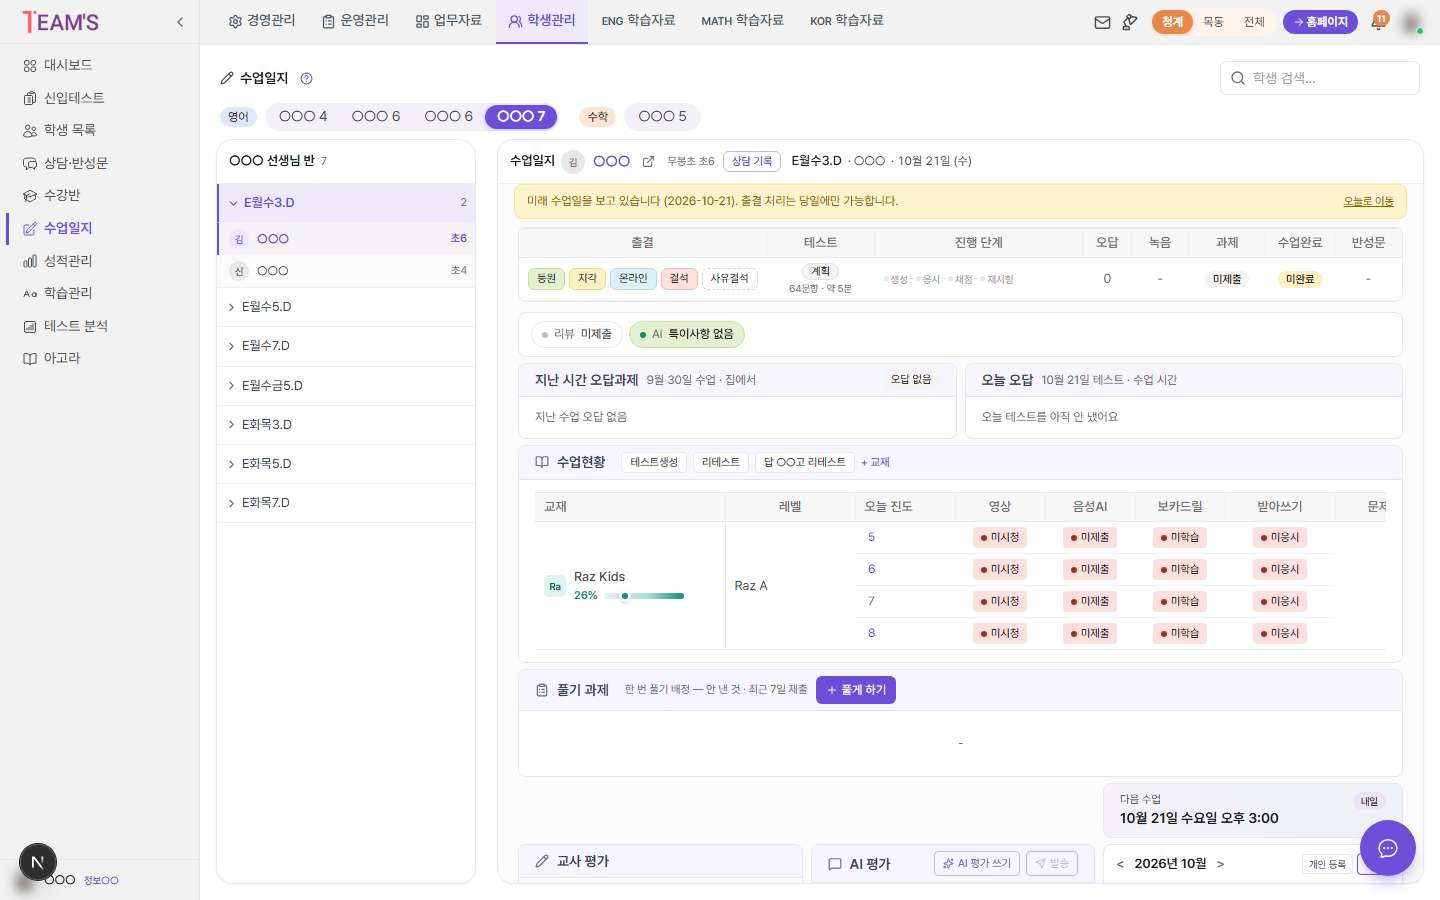This screenshot has width=1440, height=900.
Task: Open the 상담 기록 button
Action: pos(752,161)
